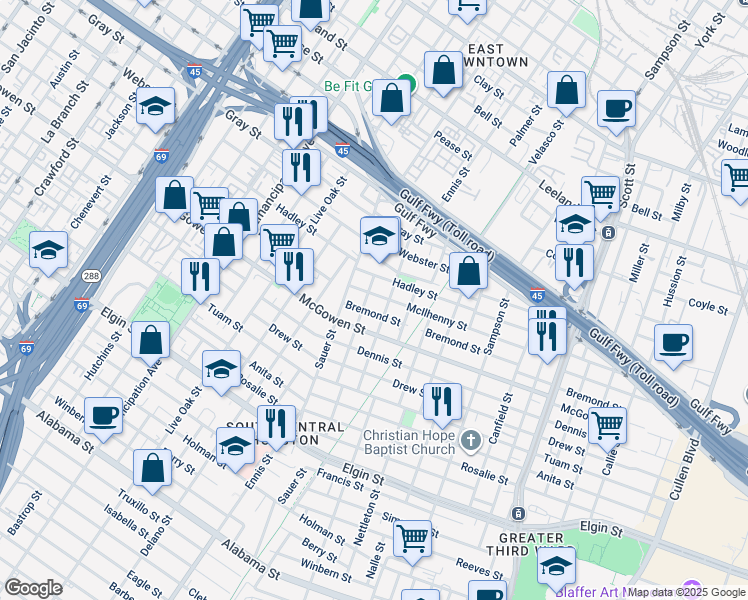Open the school marker near Jackson St
The image size is (748, 600).
156,109
